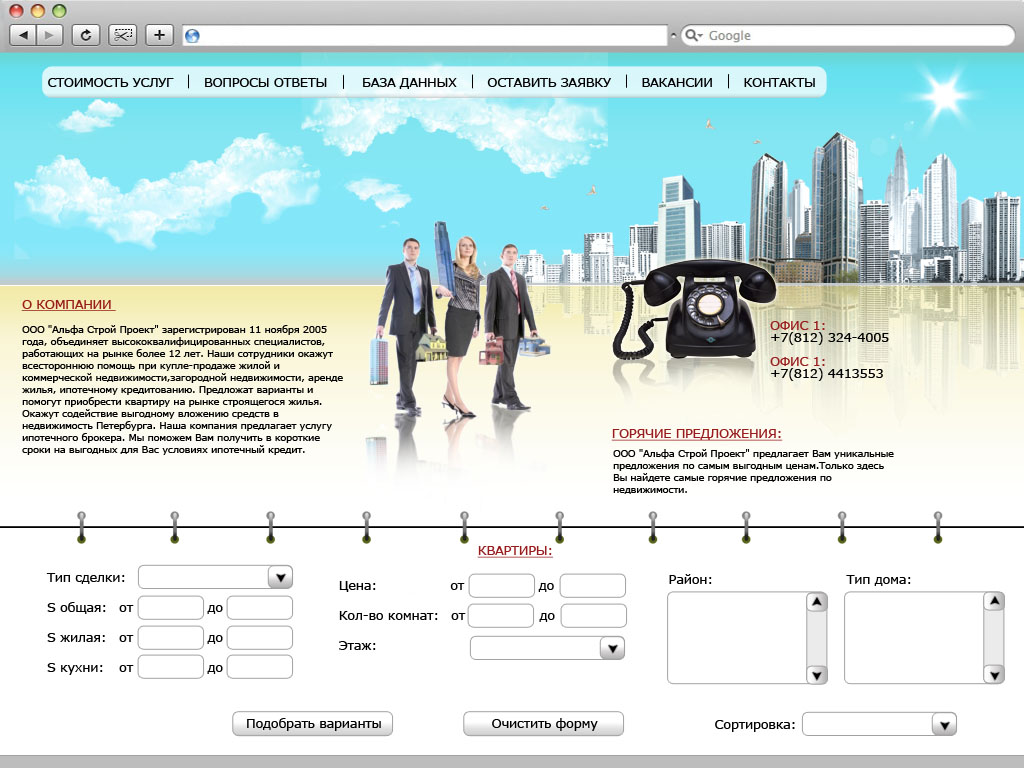Open ВАКАНСИИ menu item
1024x768 pixels.
point(677,82)
